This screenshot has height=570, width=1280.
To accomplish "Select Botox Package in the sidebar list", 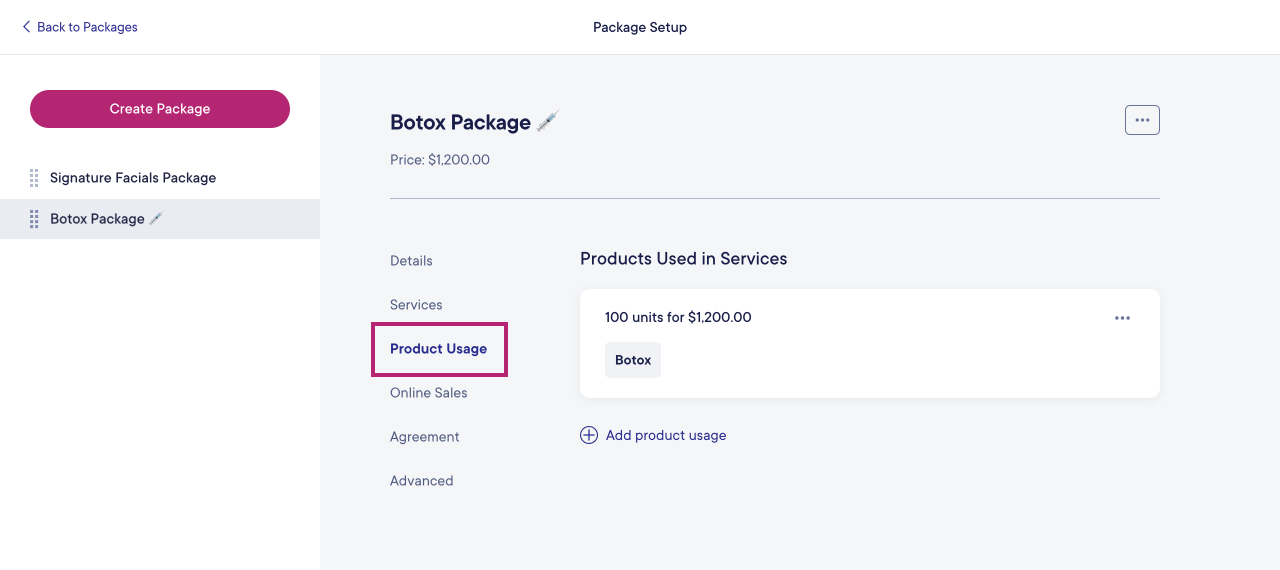I will point(97,219).
